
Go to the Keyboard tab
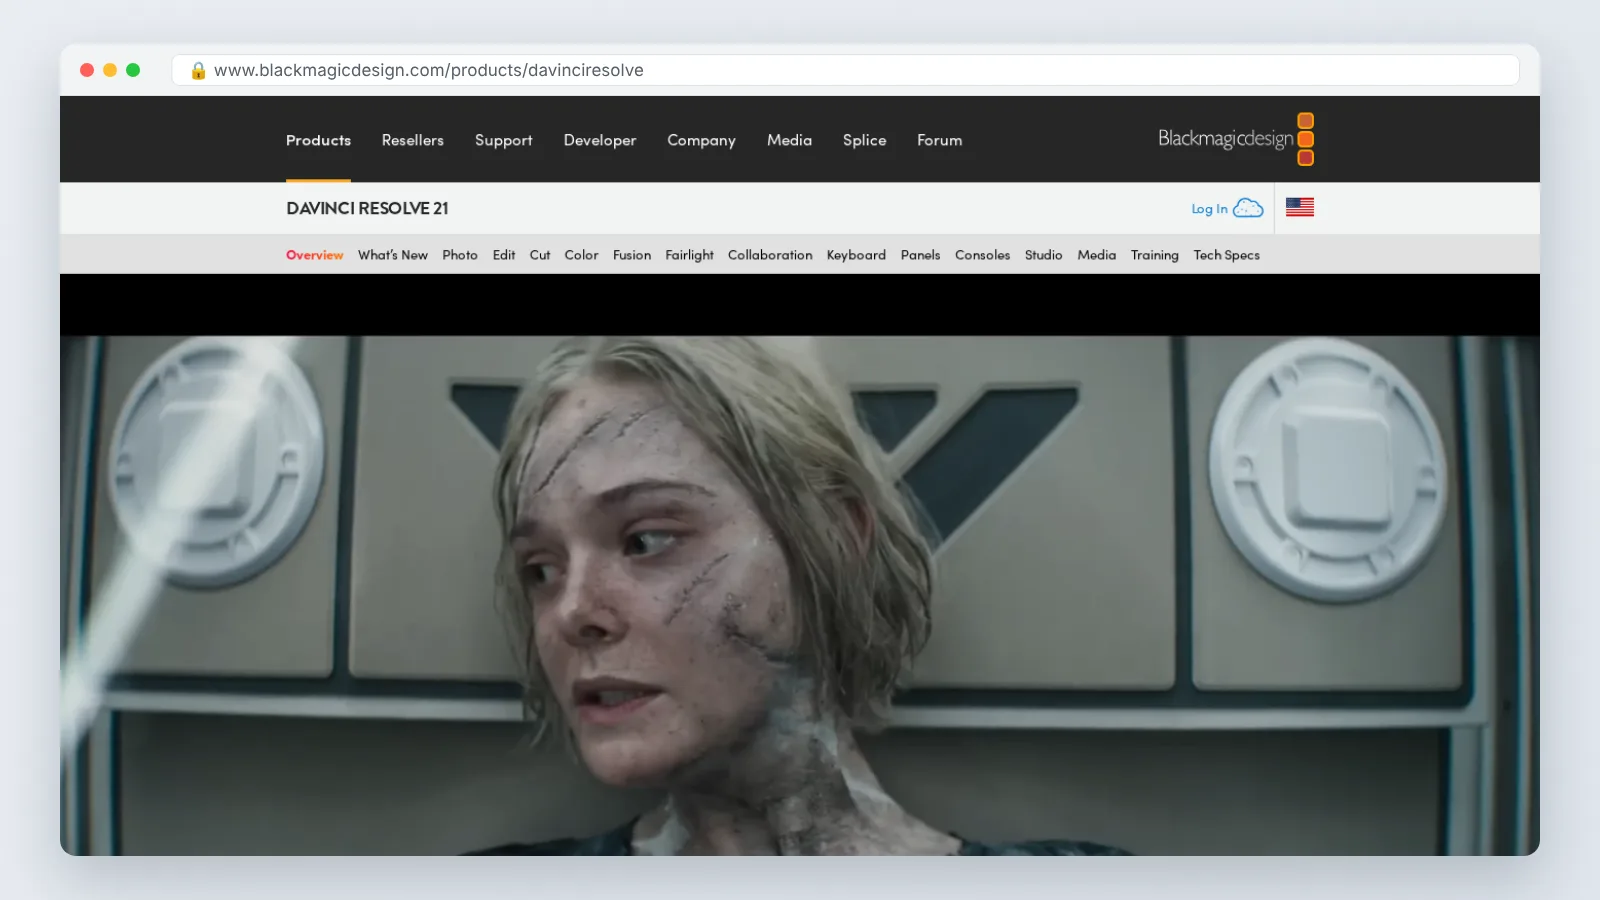click(x=856, y=255)
